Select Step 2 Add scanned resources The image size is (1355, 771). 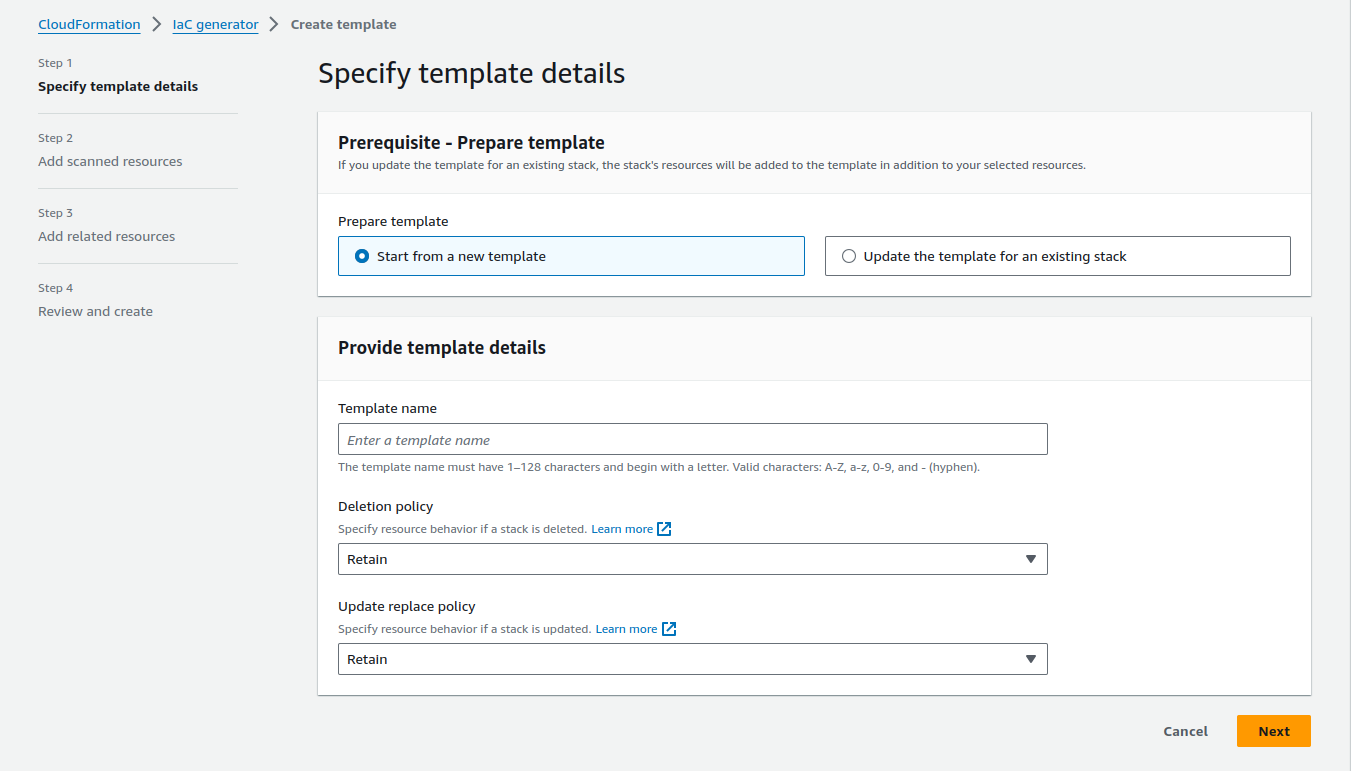click(110, 161)
